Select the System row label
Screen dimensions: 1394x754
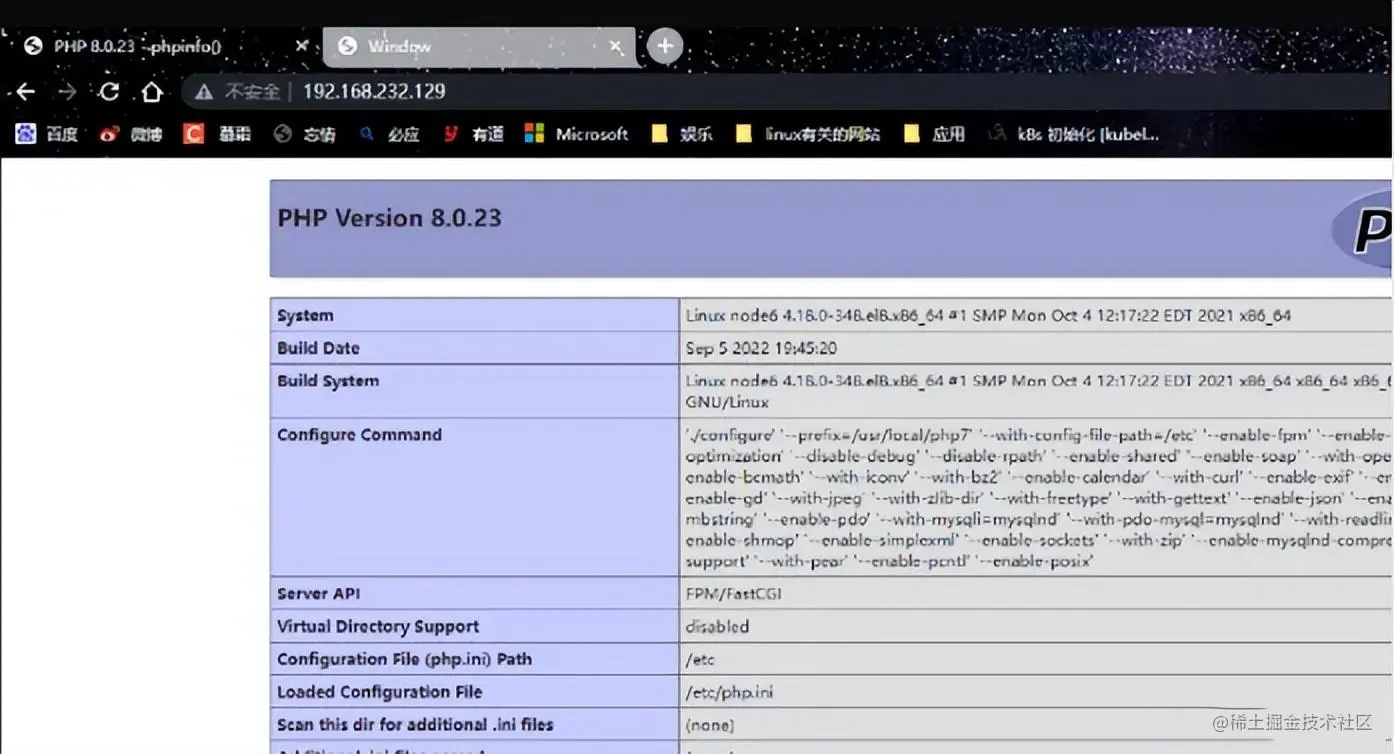(x=305, y=315)
